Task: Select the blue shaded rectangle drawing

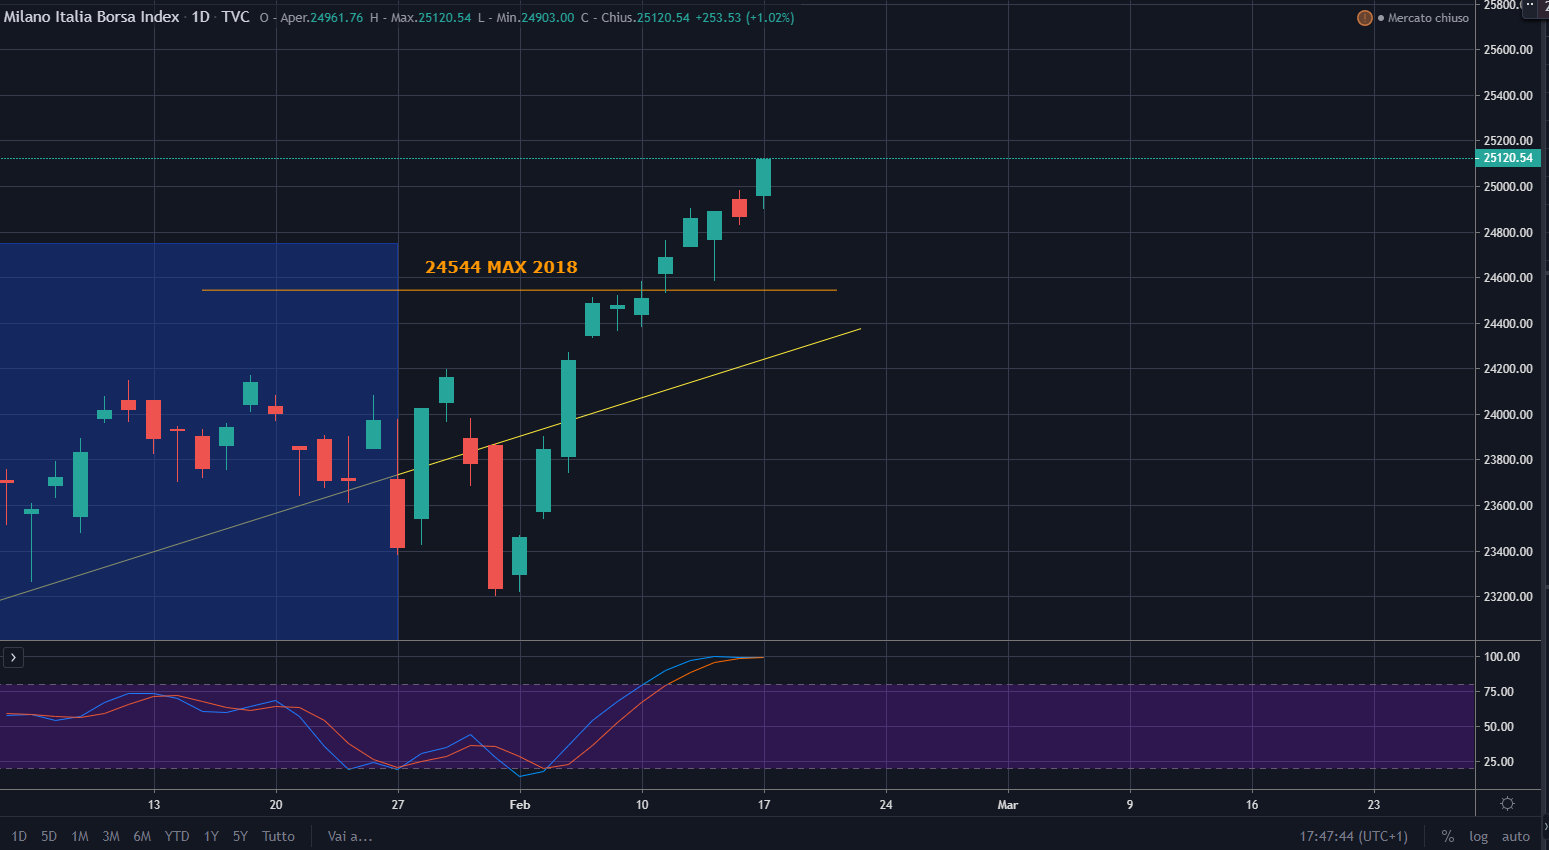Action: click(x=199, y=441)
